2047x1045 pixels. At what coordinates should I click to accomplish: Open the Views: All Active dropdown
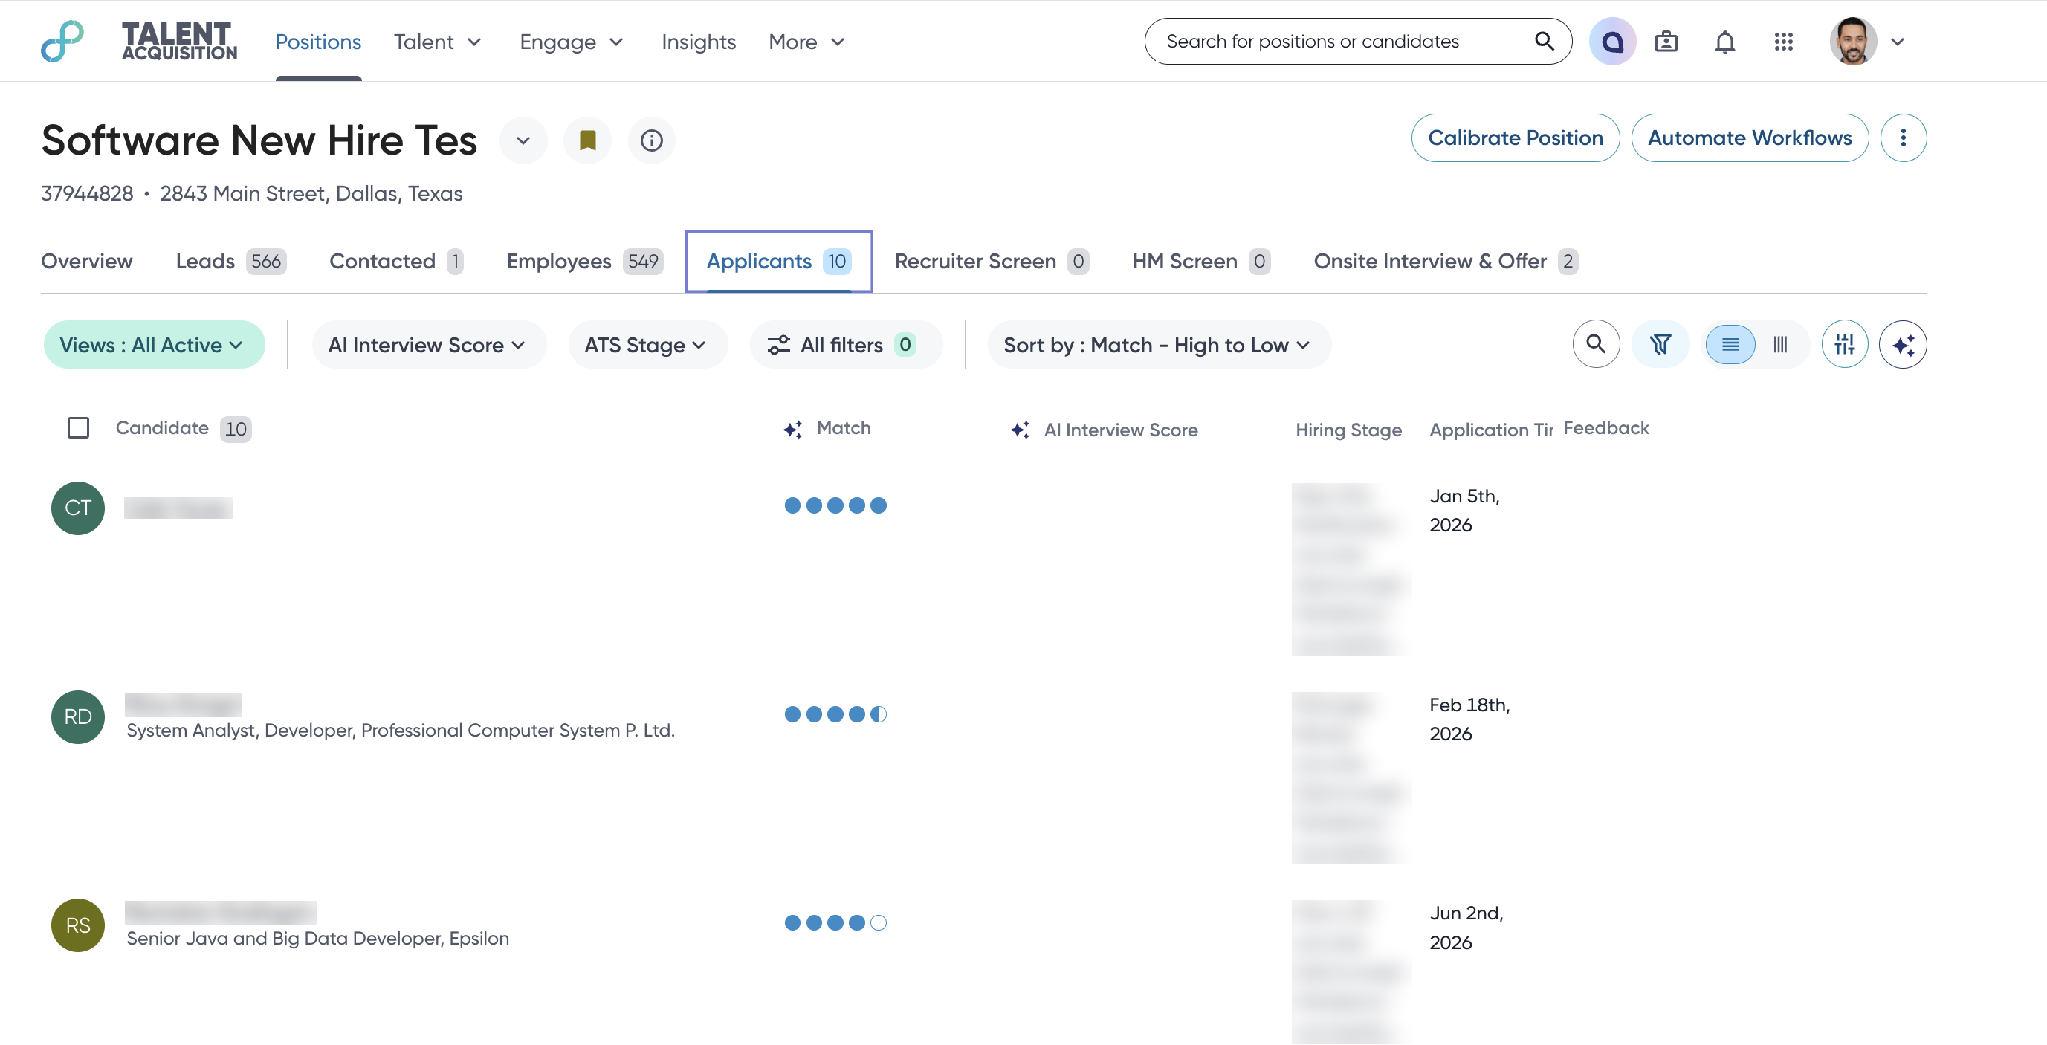pos(154,345)
